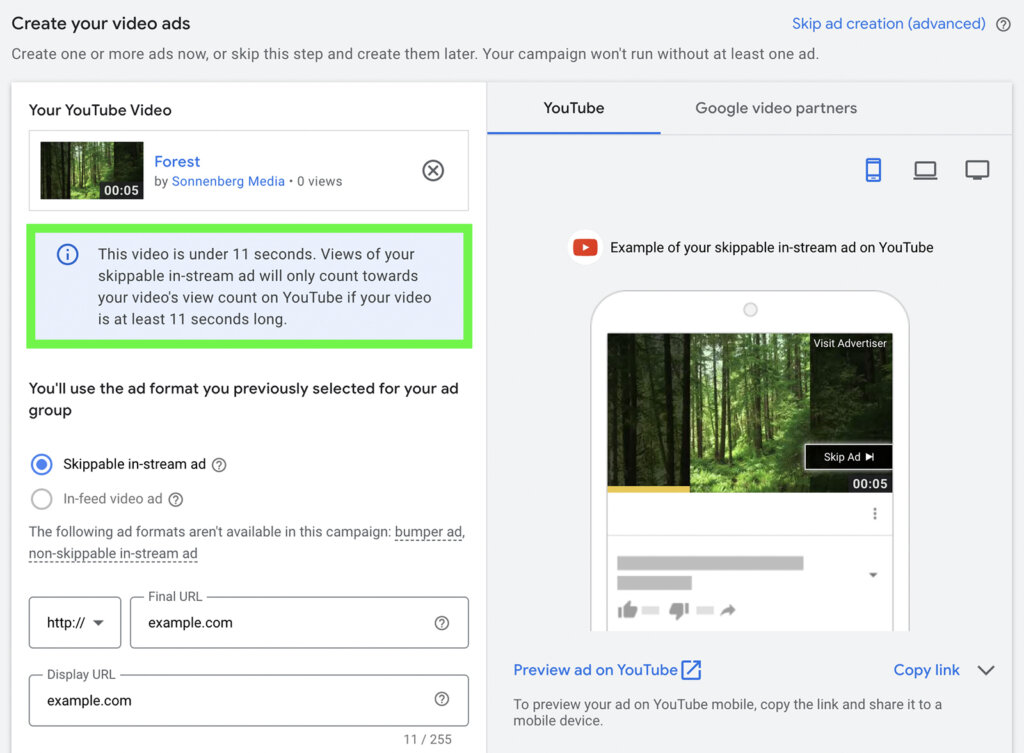The height and width of the screenshot is (753, 1024).
Task: Click the YouTube play logo icon
Action: tap(584, 247)
